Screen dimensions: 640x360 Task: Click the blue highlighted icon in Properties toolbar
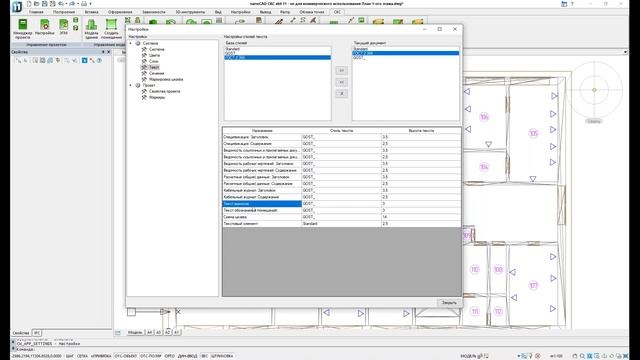pos(84,60)
